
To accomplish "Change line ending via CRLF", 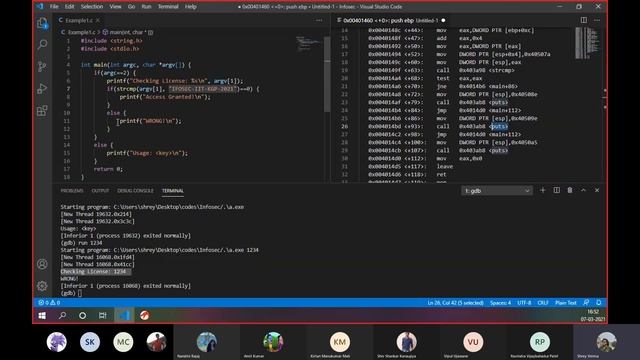I will [543, 302].
